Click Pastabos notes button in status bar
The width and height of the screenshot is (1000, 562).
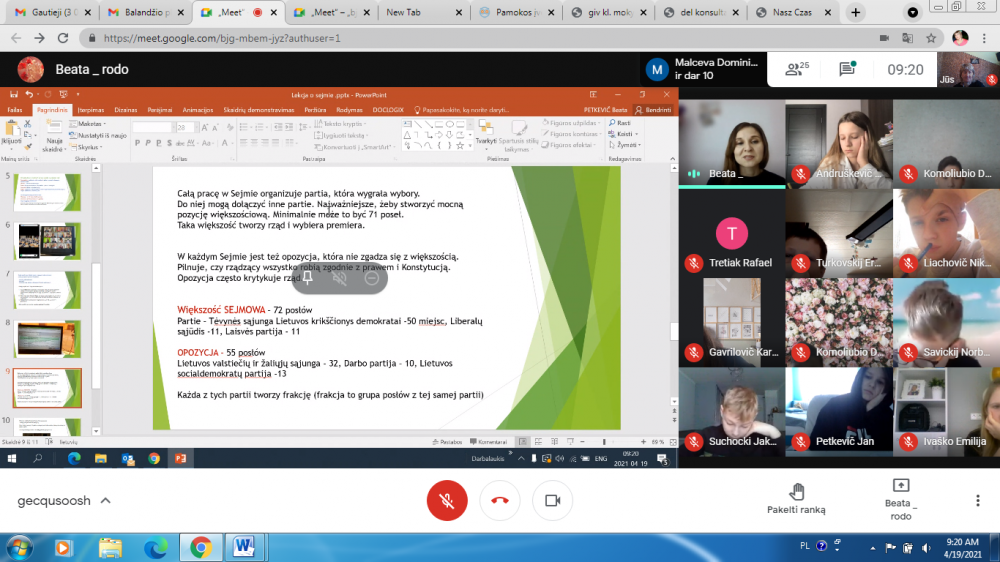coord(447,441)
